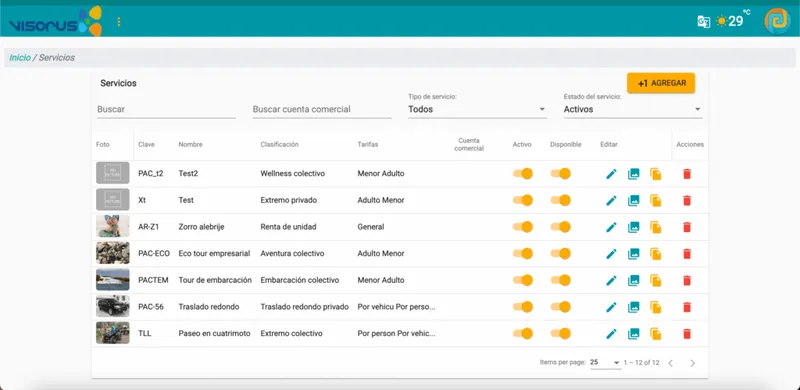Open the Traslado redondo photo thumbnail
Screen dimensions: 800x390
tap(113, 306)
